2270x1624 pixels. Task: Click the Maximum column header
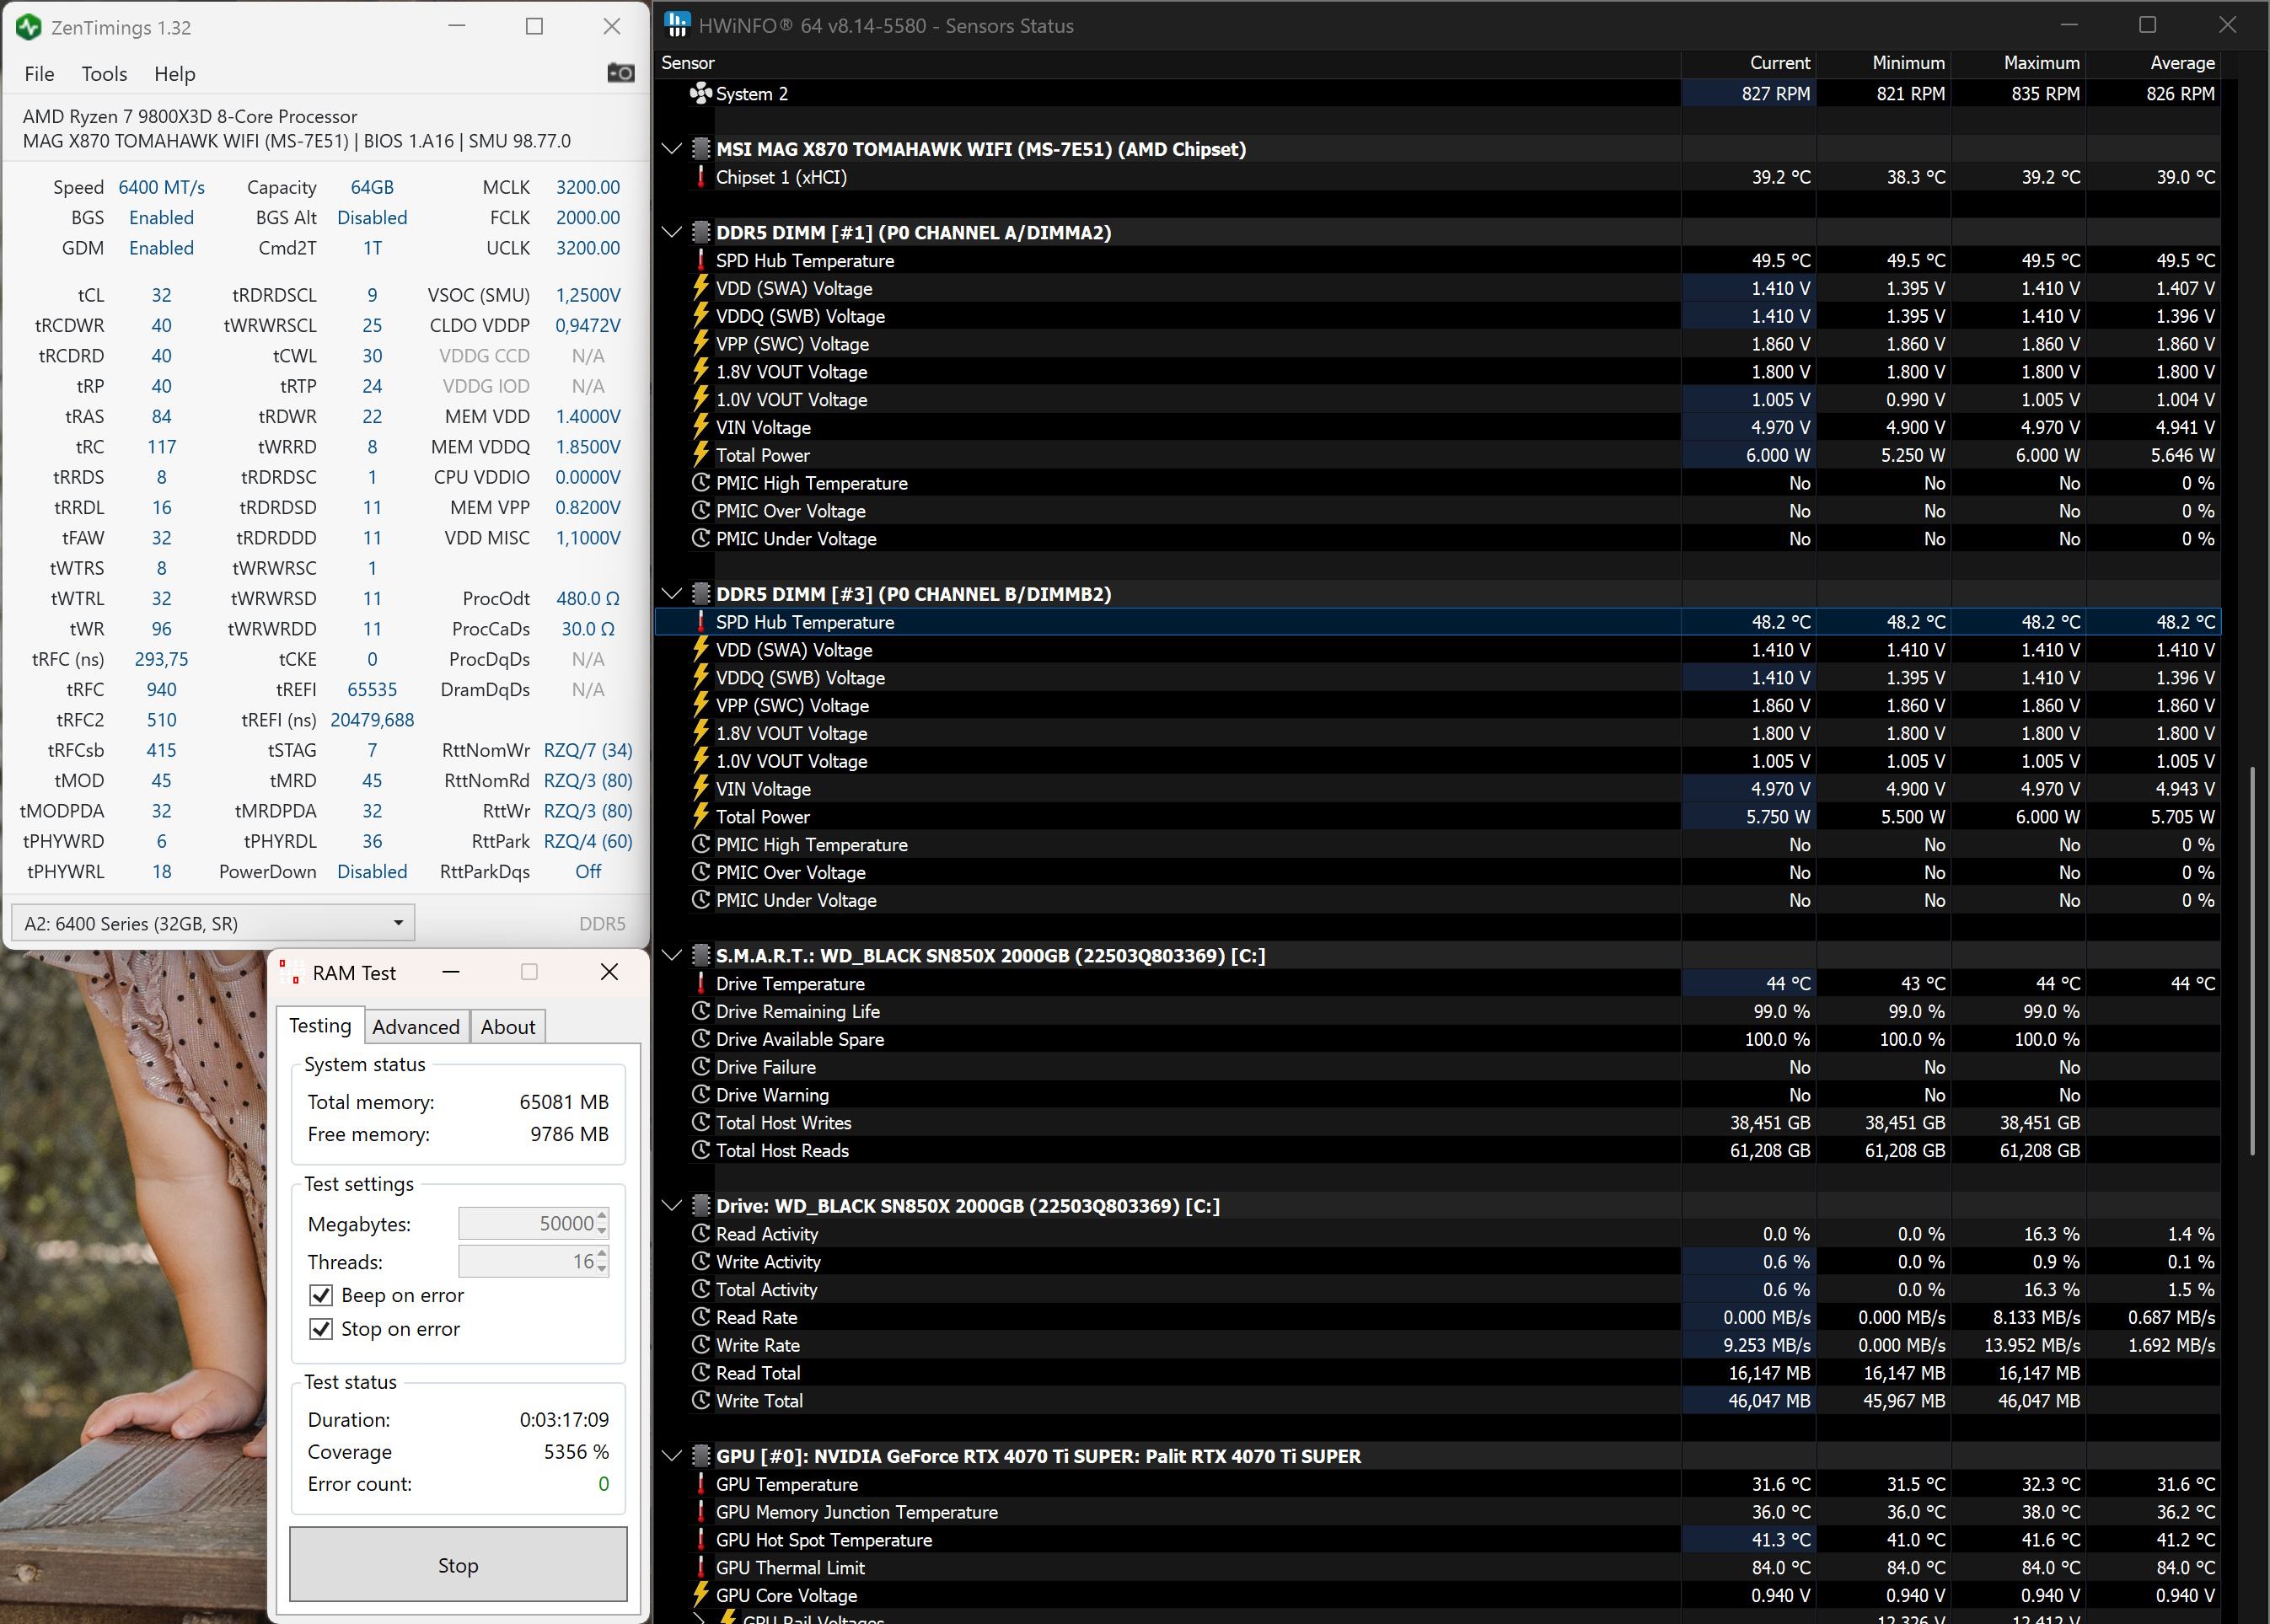pos(2019,63)
